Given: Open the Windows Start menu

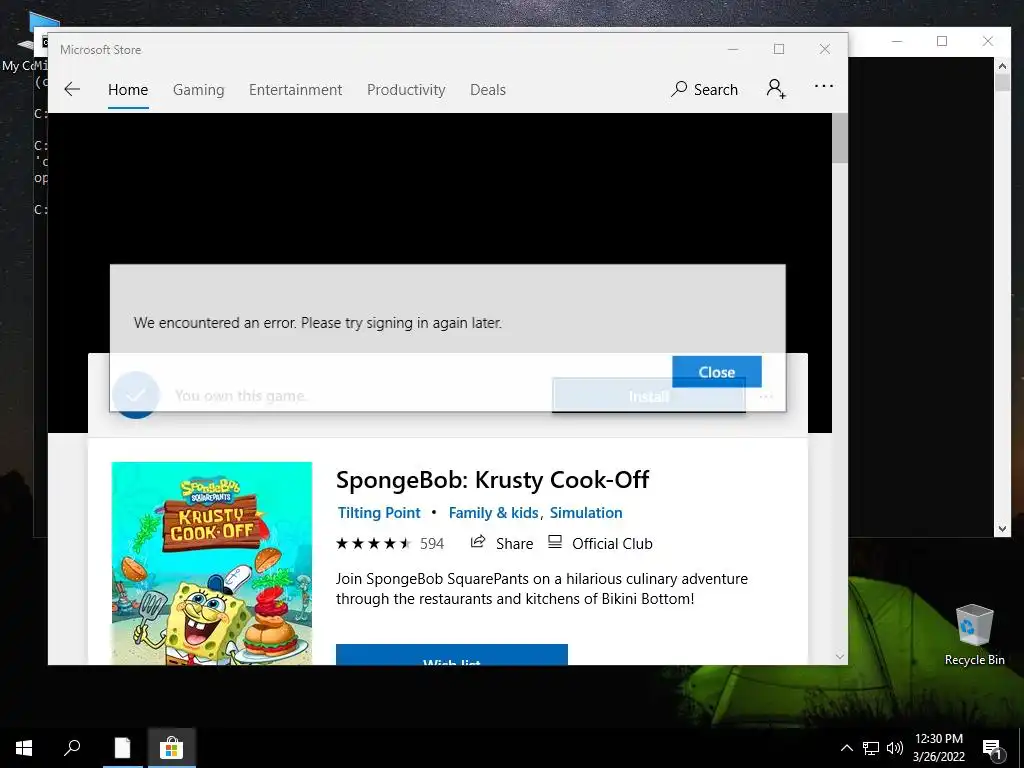Looking at the screenshot, I should 24,748.
